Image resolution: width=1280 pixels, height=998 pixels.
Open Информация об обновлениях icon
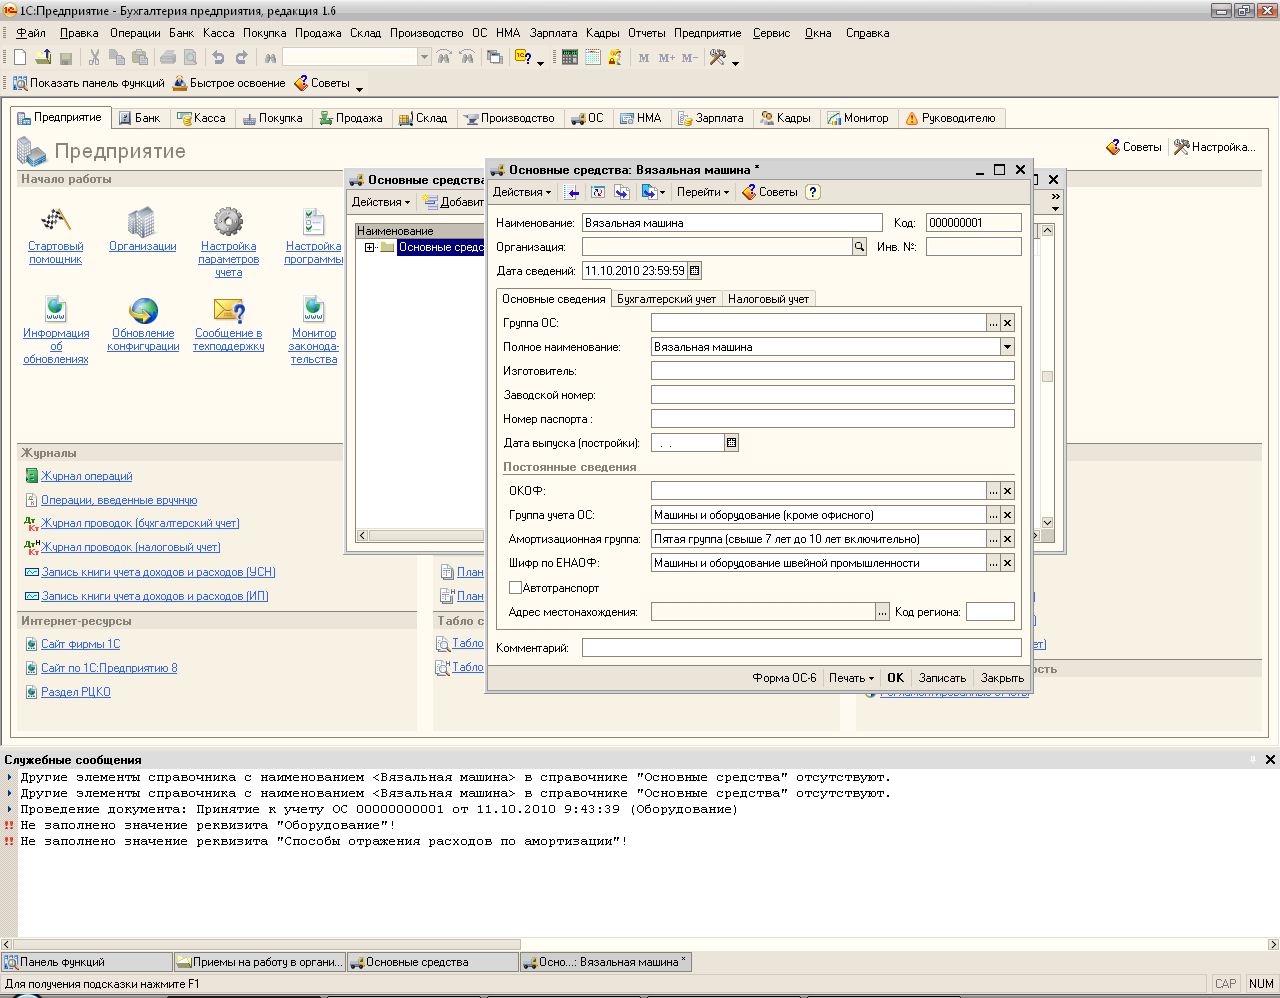(56, 310)
